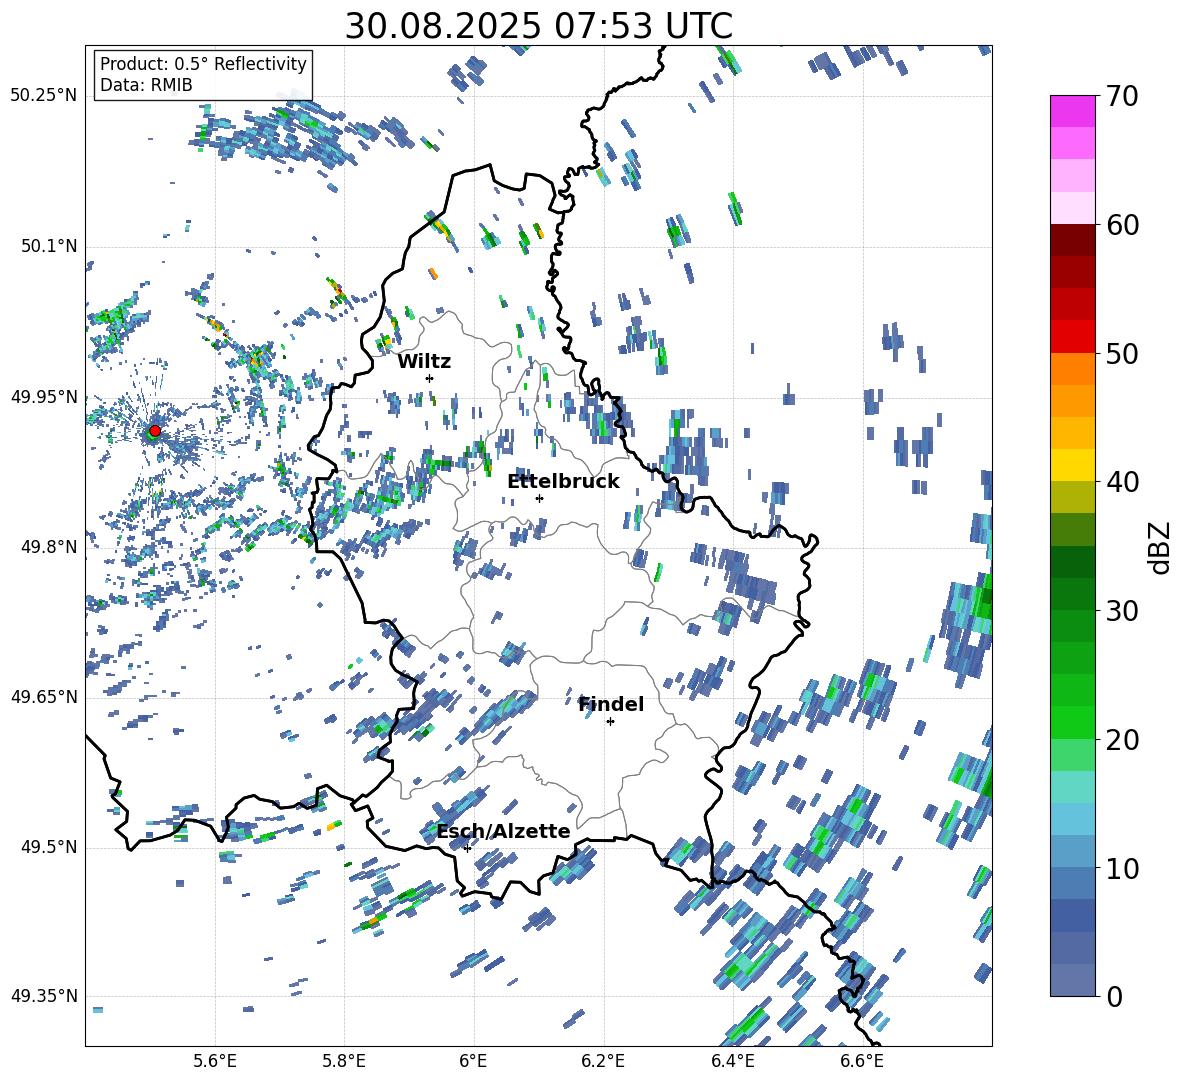The width and height of the screenshot is (1184, 1081).
Task: Click the 6°E longitude label
Action: (473, 1061)
